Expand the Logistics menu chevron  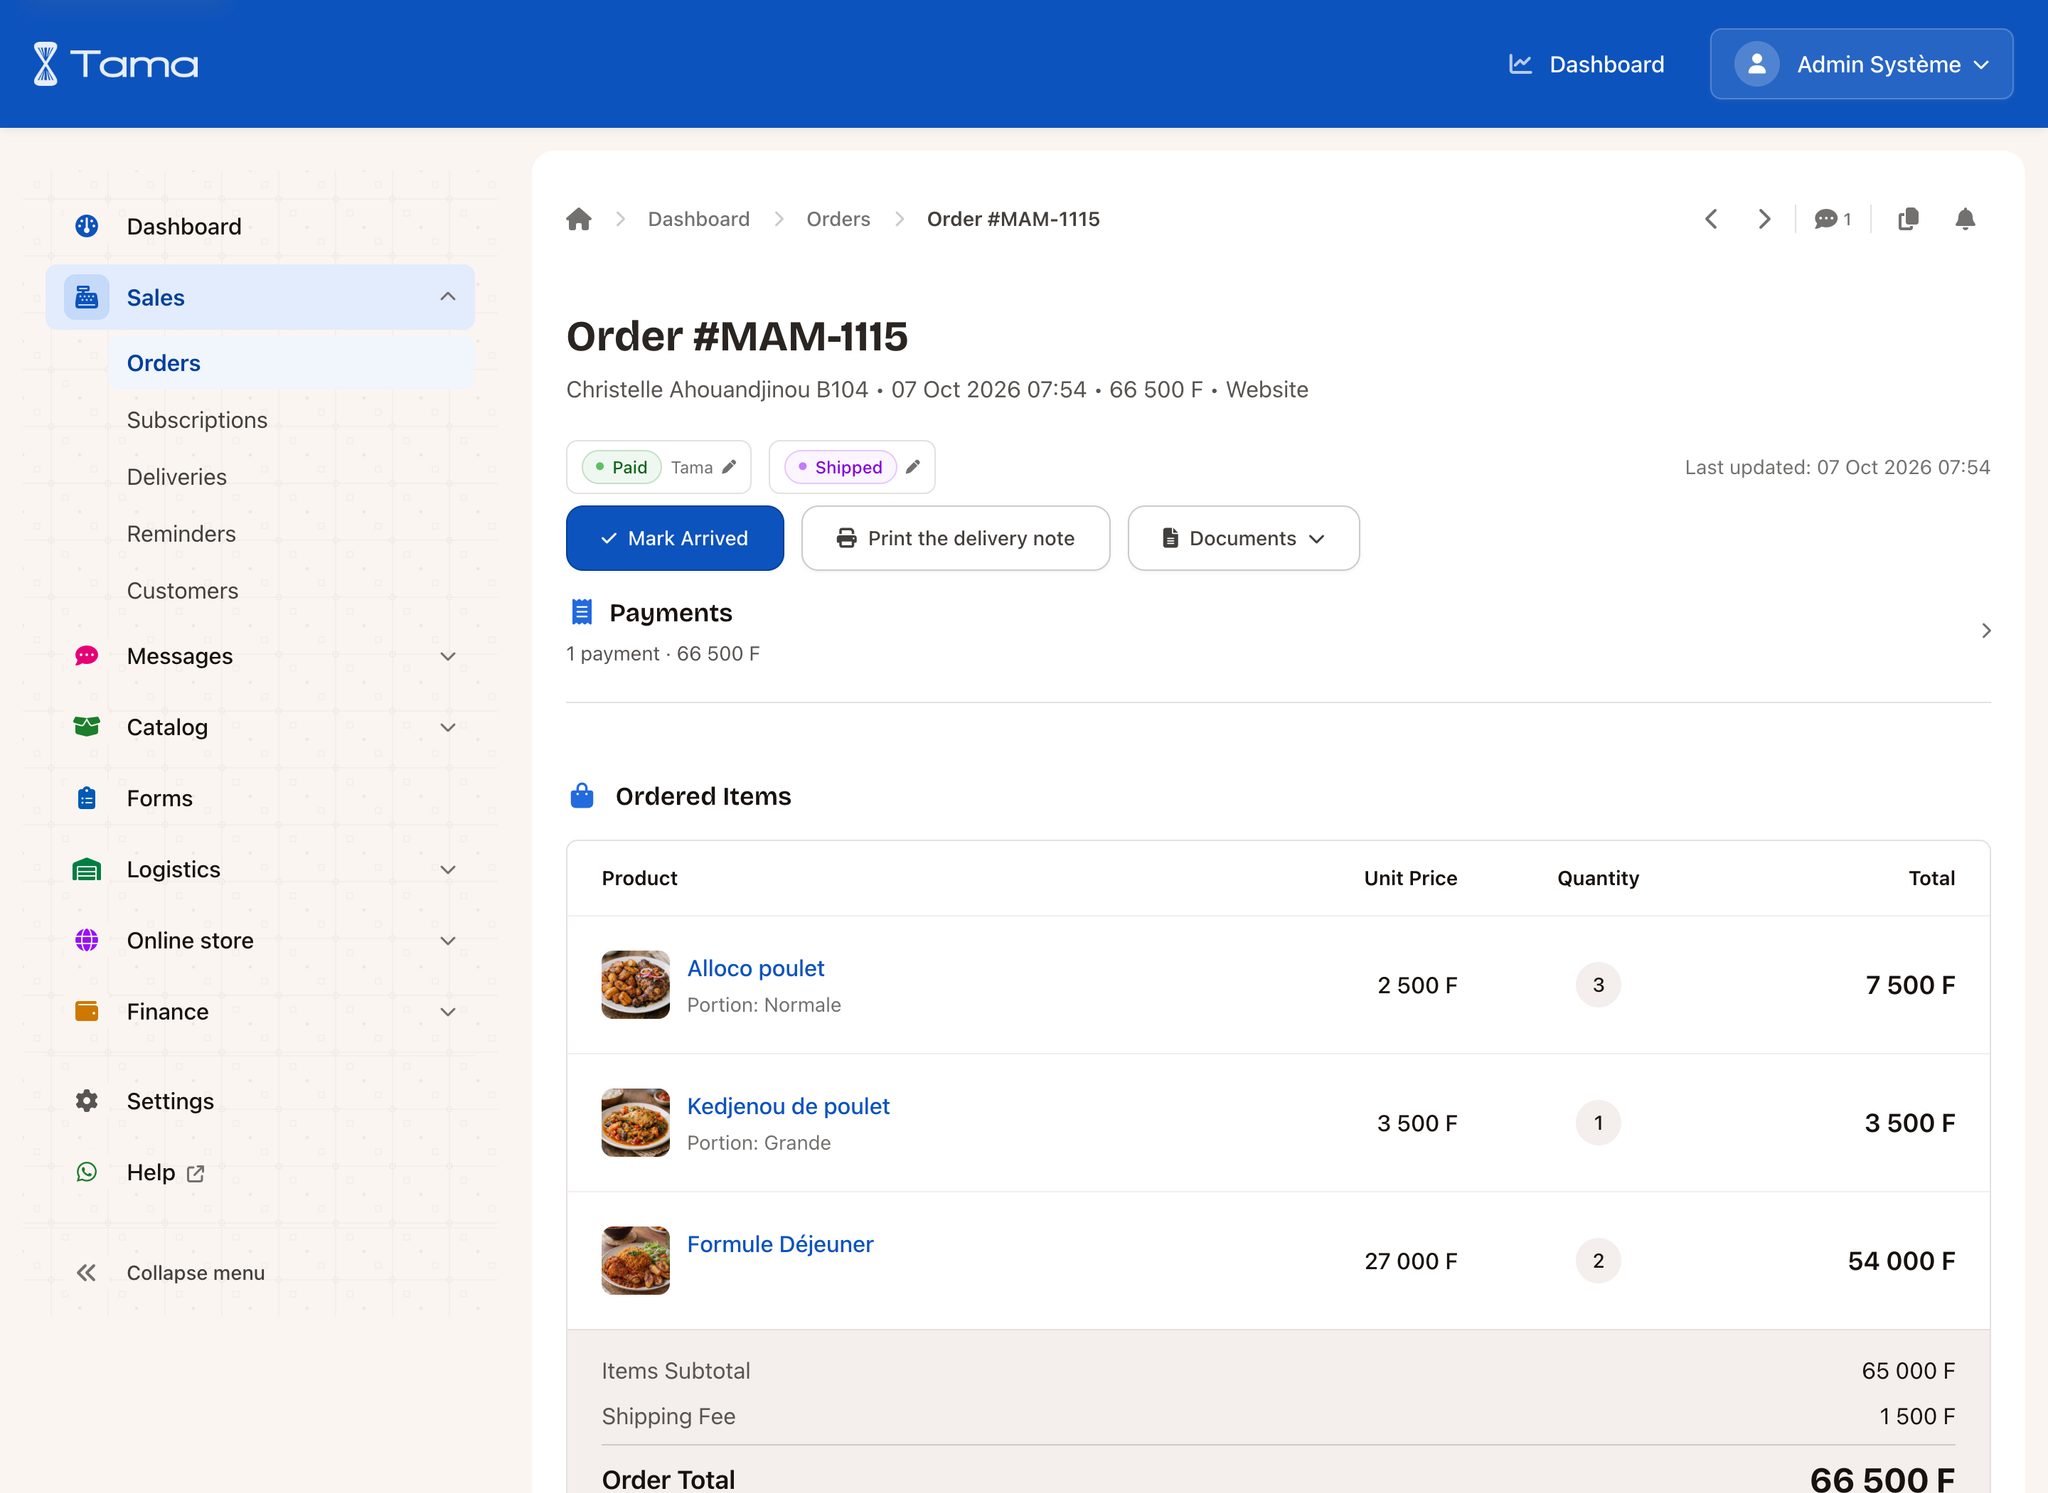click(448, 869)
